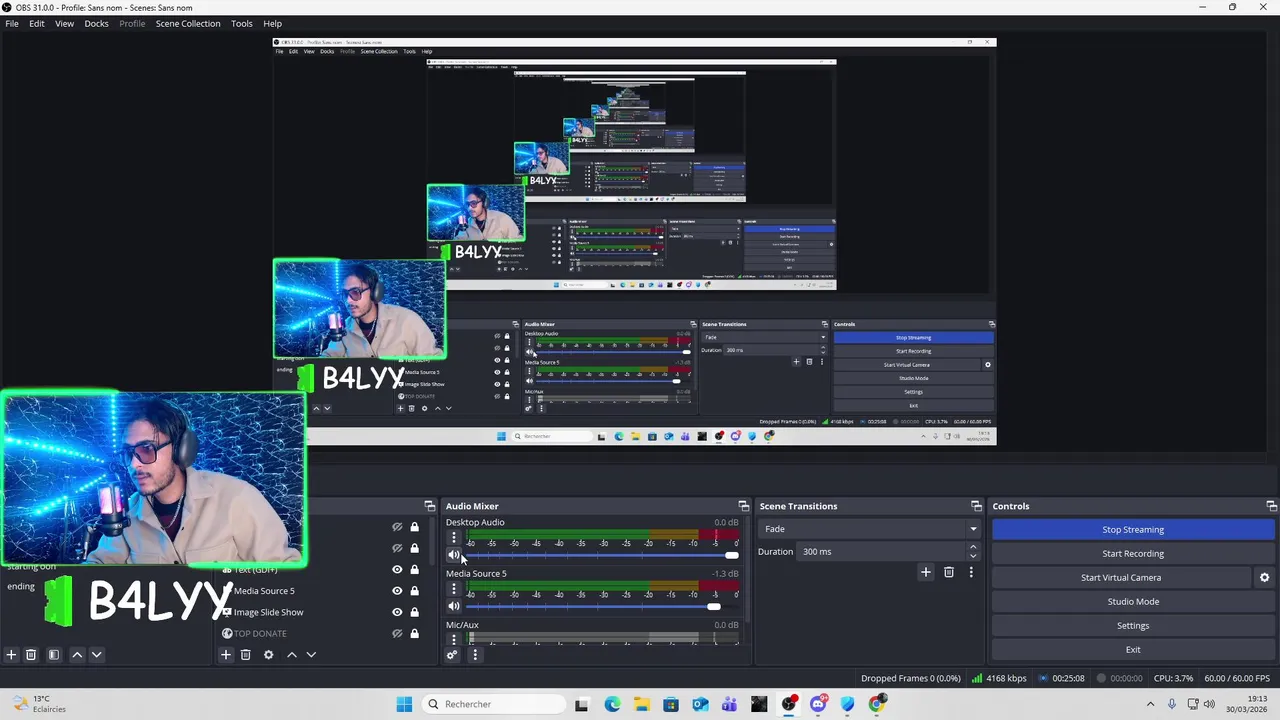Delete selected source with the trash icon
1280x720 pixels.
pos(245,655)
